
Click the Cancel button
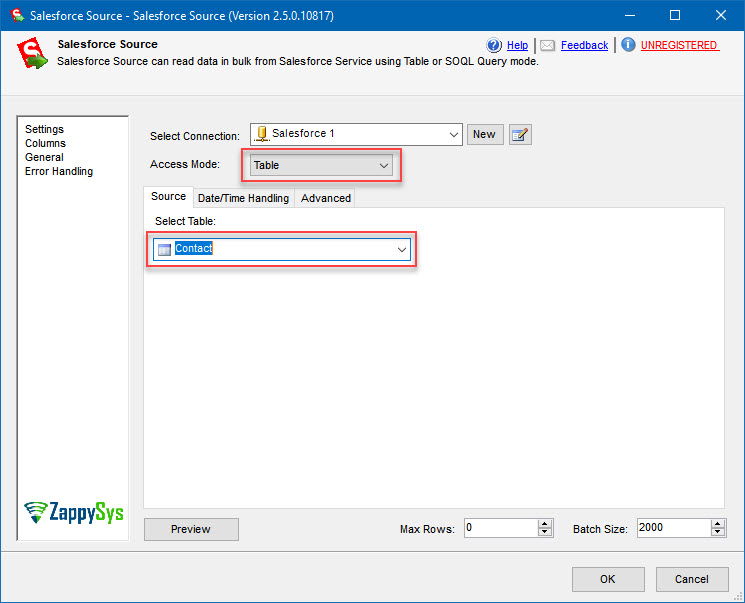(692, 579)
